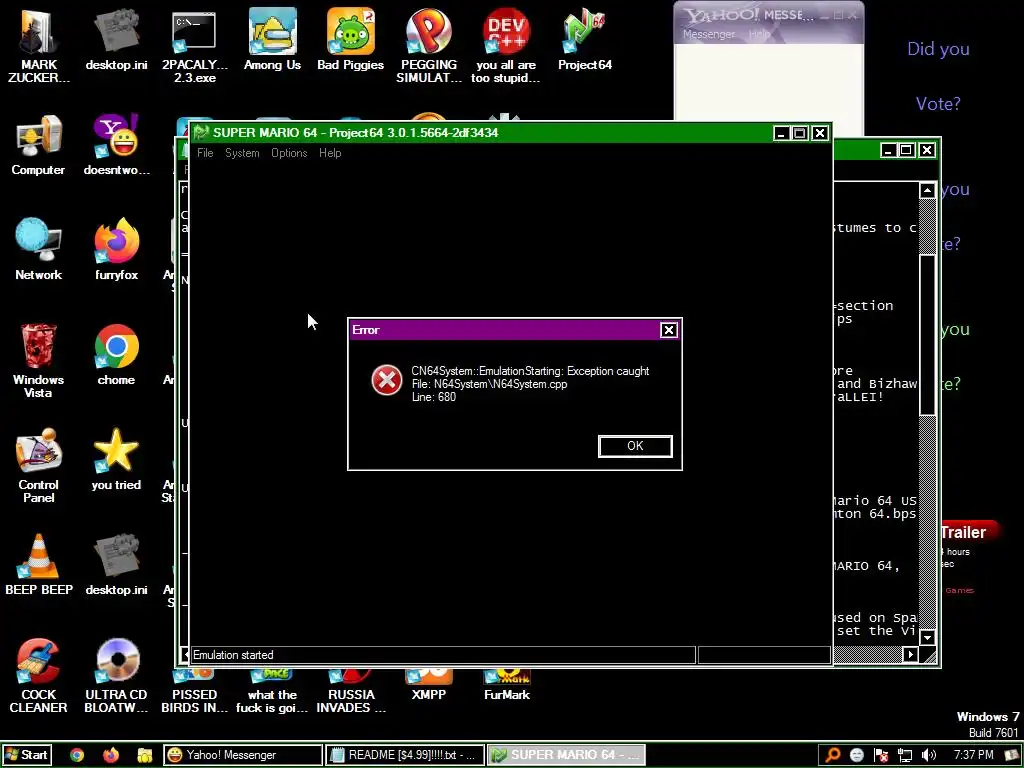This screenshot has height=768, width=1024.
Task: Click the Action Center flag tray icon
Action: click(x=880, y=755)
